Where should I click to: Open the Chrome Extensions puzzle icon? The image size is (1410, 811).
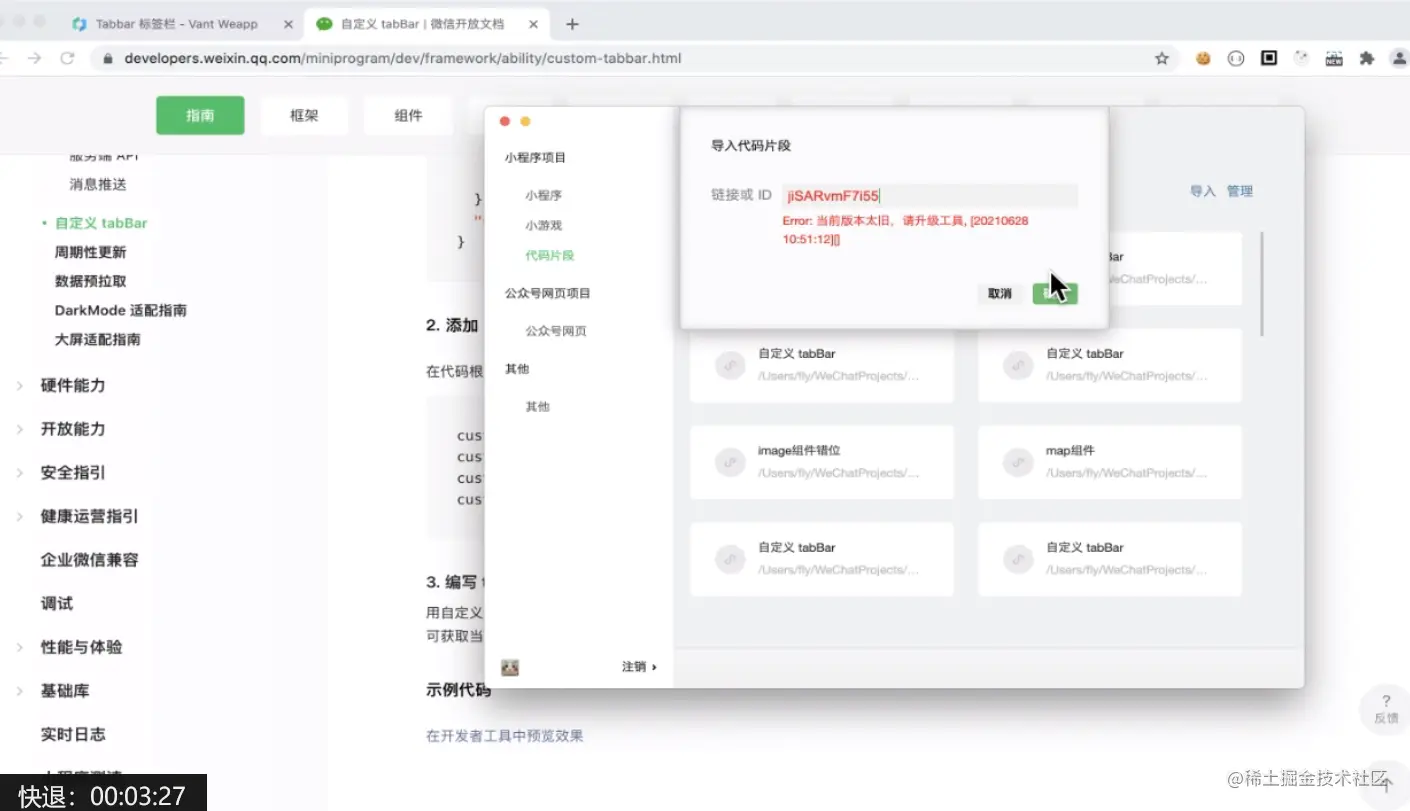1366,58
